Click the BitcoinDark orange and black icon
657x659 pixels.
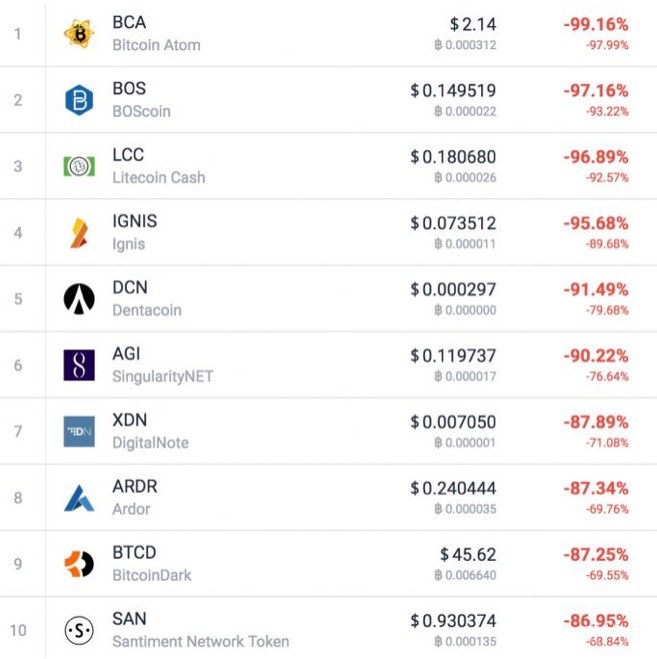click(x=79, y=564)
